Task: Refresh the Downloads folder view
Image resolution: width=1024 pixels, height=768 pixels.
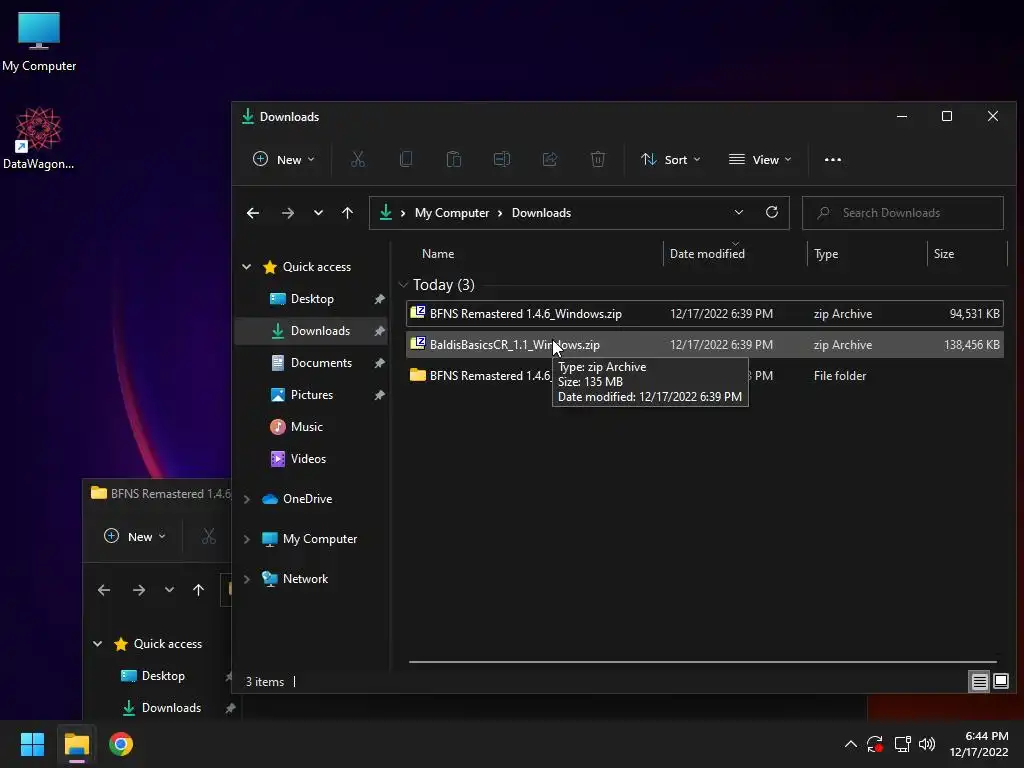Action: (771, 212)
